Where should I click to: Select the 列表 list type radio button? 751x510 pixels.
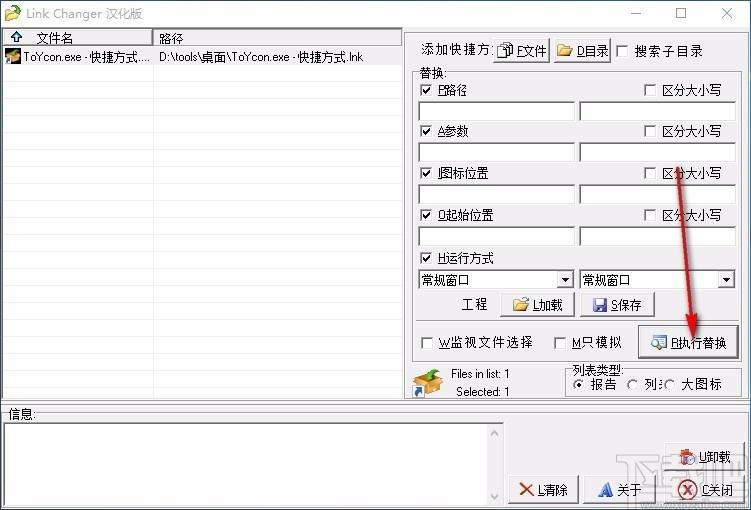(x=632, y=384)
